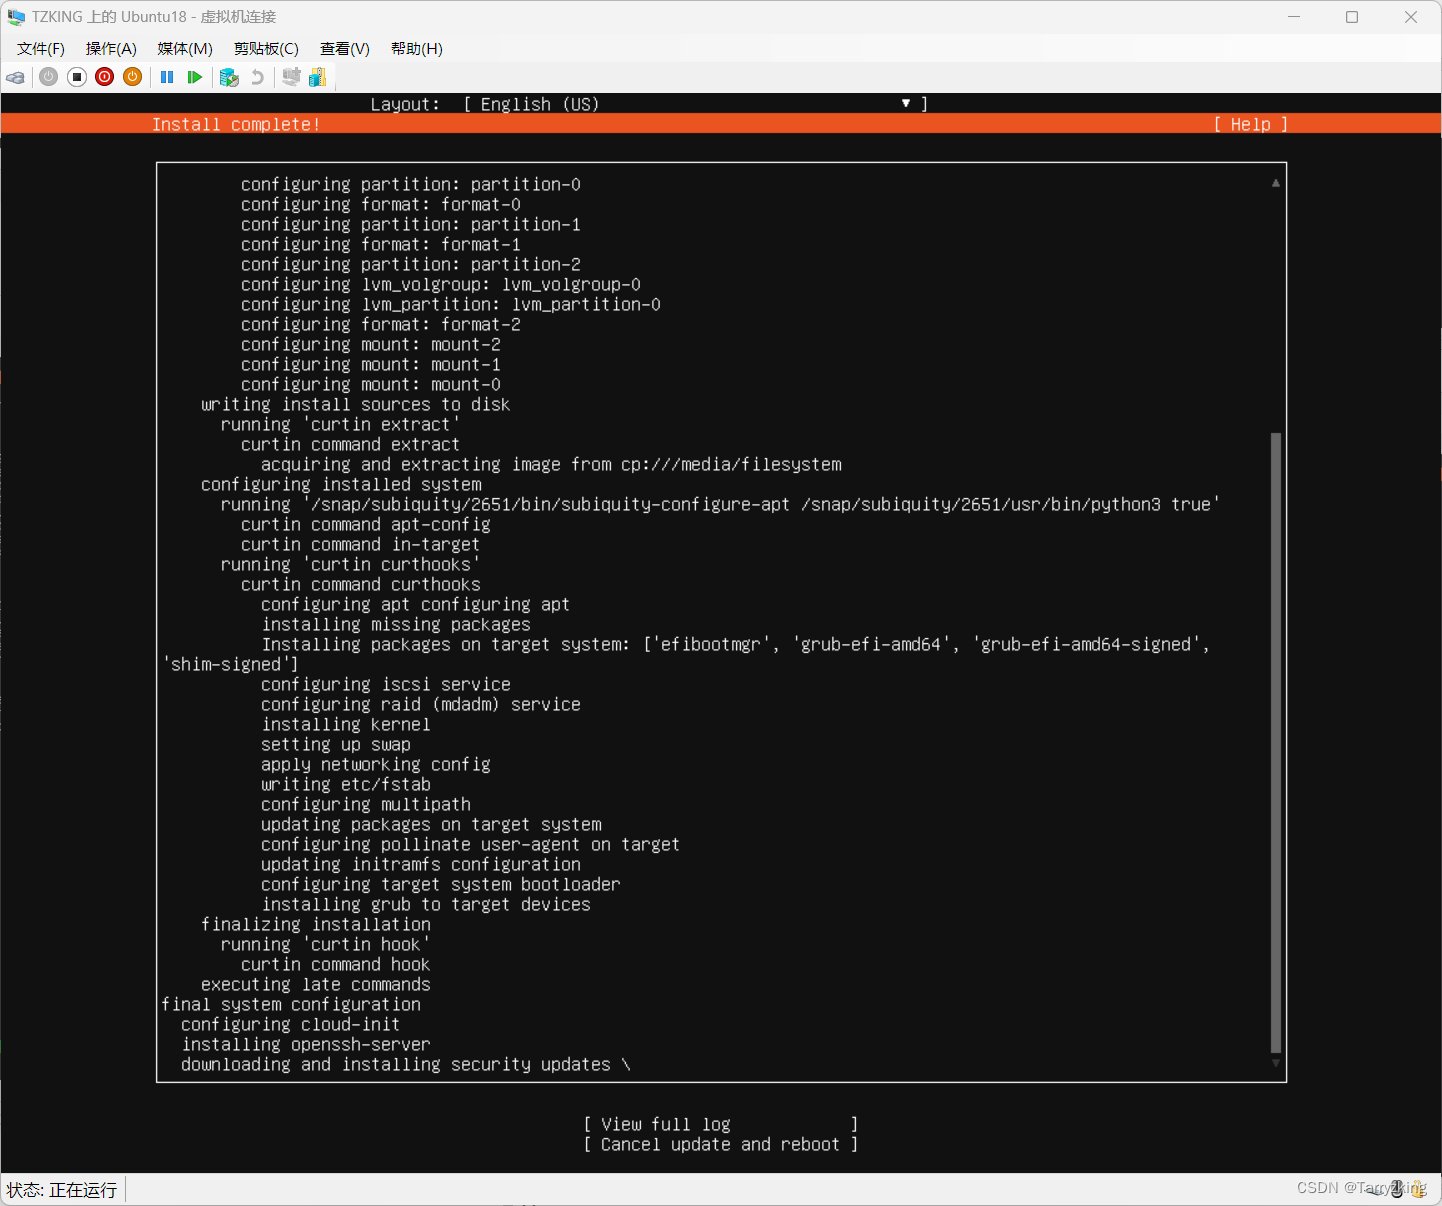This screenshot has height=1206, width=1442.
Task: Click status bar text 状态: 正在运行
Action: click(x=62, y=1190)
